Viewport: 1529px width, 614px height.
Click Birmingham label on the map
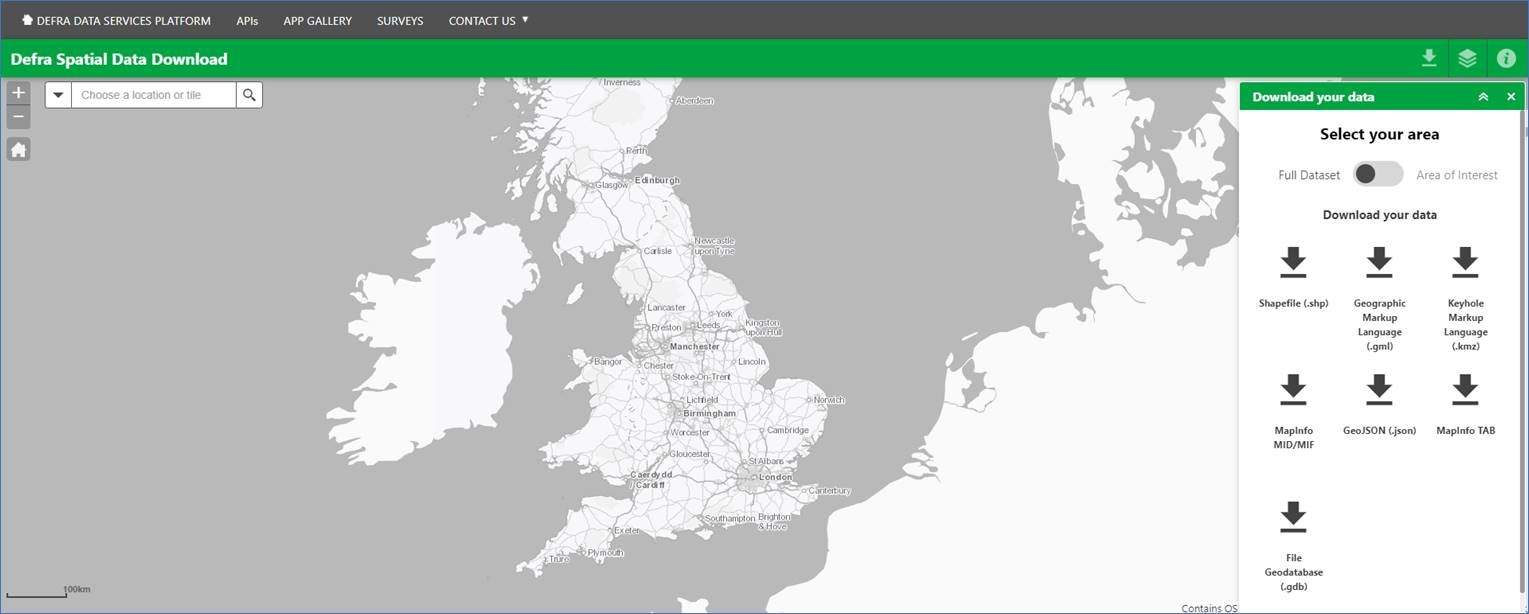click(x=709, y=413)
